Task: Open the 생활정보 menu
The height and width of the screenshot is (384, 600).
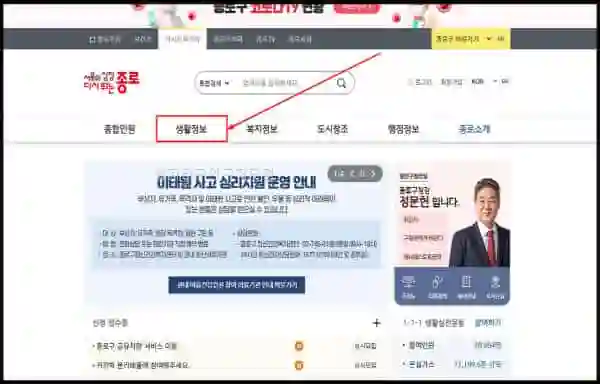Action: [x=191, y=129]
